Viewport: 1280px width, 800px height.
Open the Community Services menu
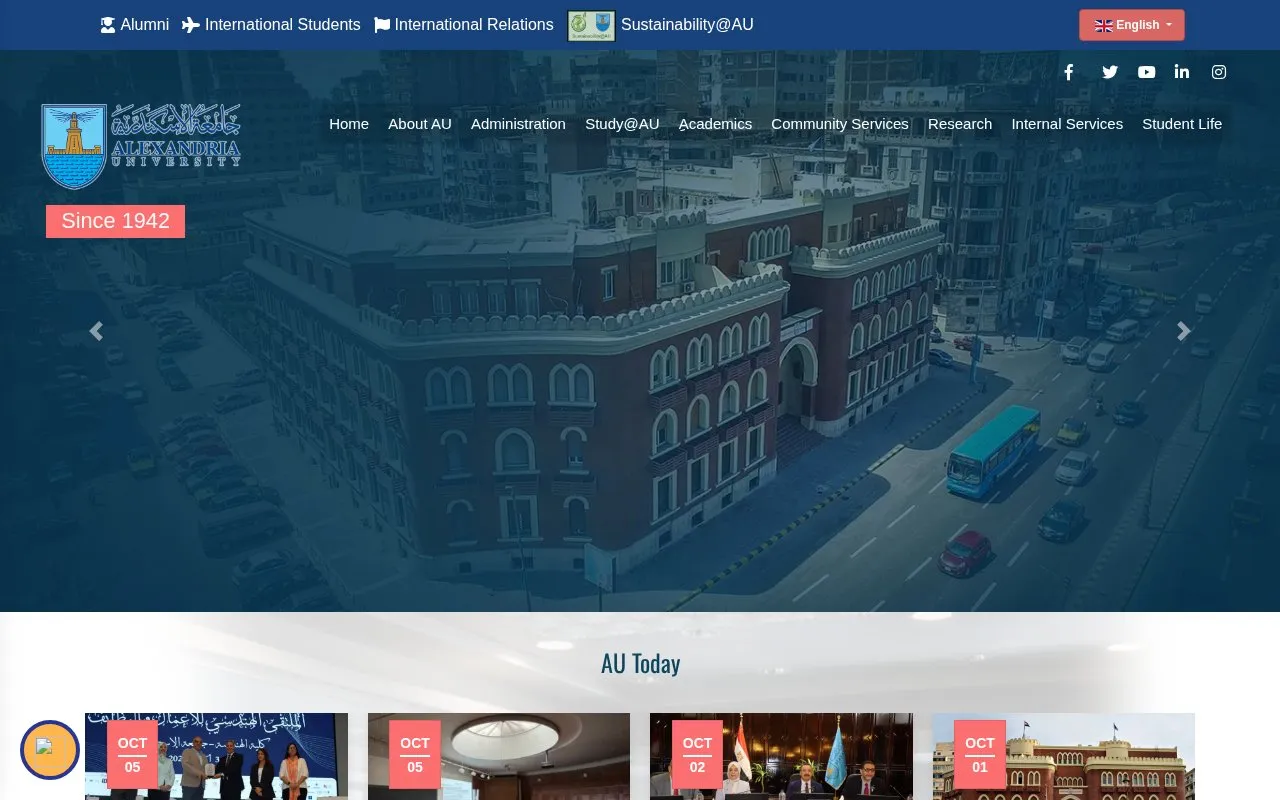(x=840, y=124)
